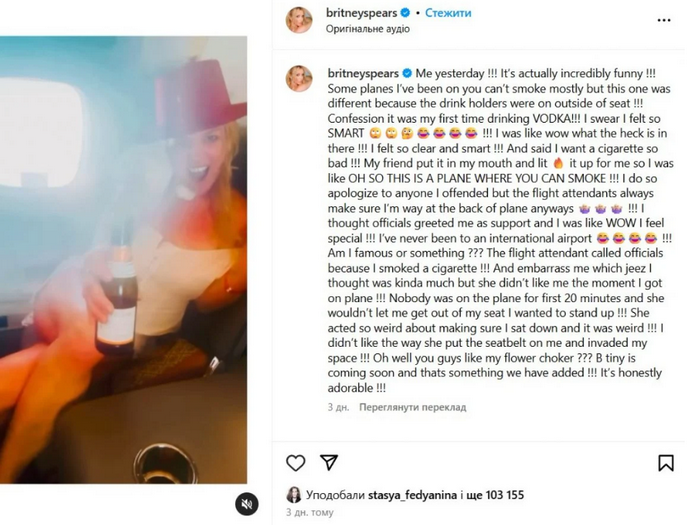700x525 pixels.
Task: Save the post with the bookmark icon
Action: coord(666,463)
